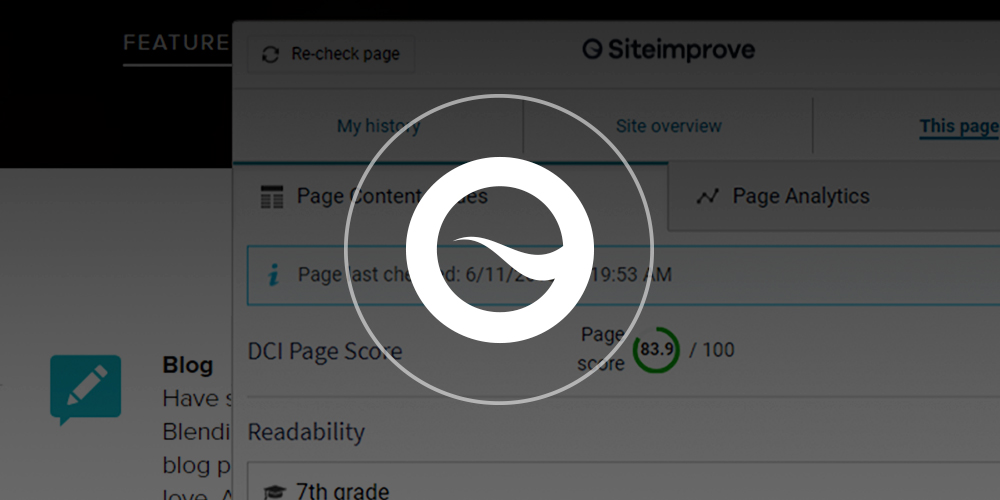Image resolution: width=1000 pixels, height=500 pixels.
Task: Click the info icon beside Page last checked
Action: 274,276
